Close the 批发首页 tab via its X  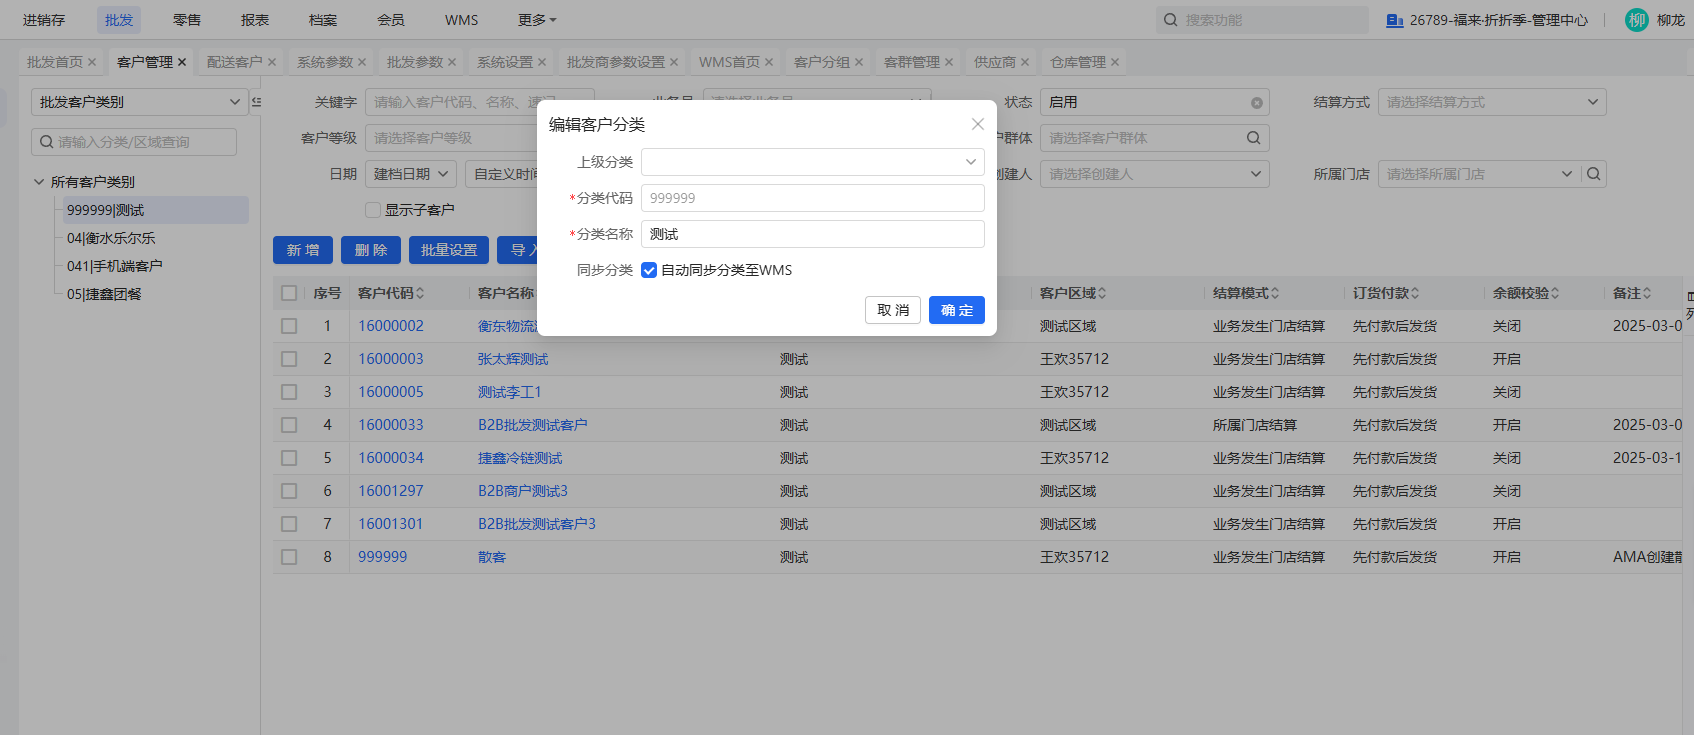pyautogui.click(x=92, y=62)
